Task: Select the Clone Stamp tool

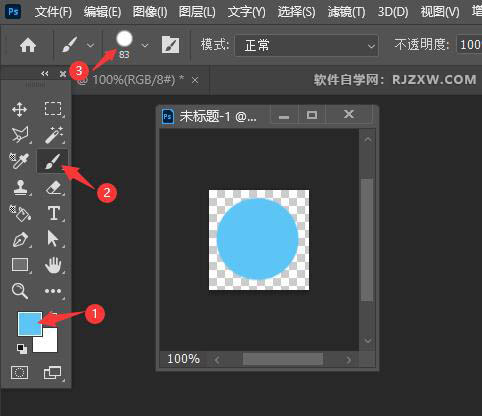Action: 20,187
